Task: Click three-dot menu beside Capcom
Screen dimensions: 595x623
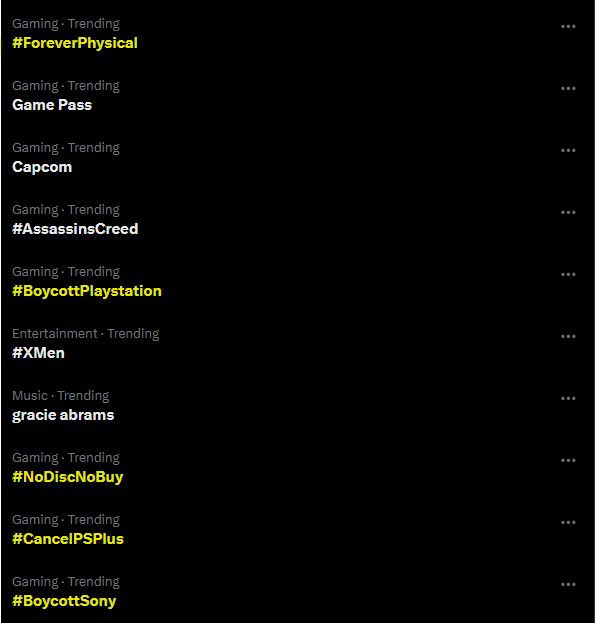Action: tap(568, 150)
